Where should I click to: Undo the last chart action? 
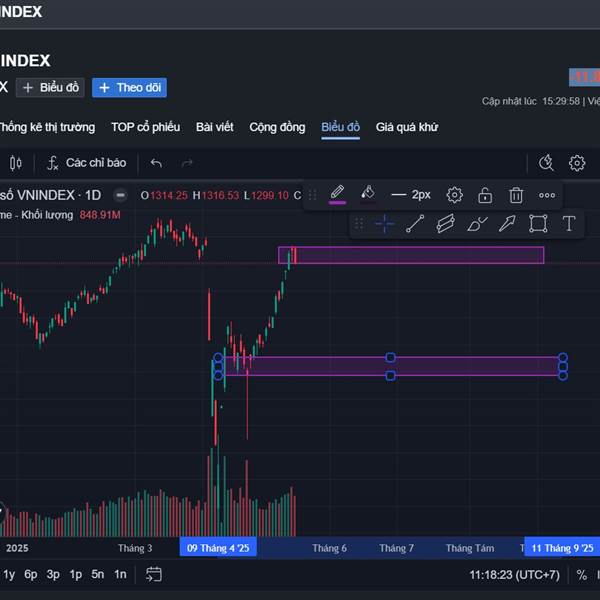(156, 163)
